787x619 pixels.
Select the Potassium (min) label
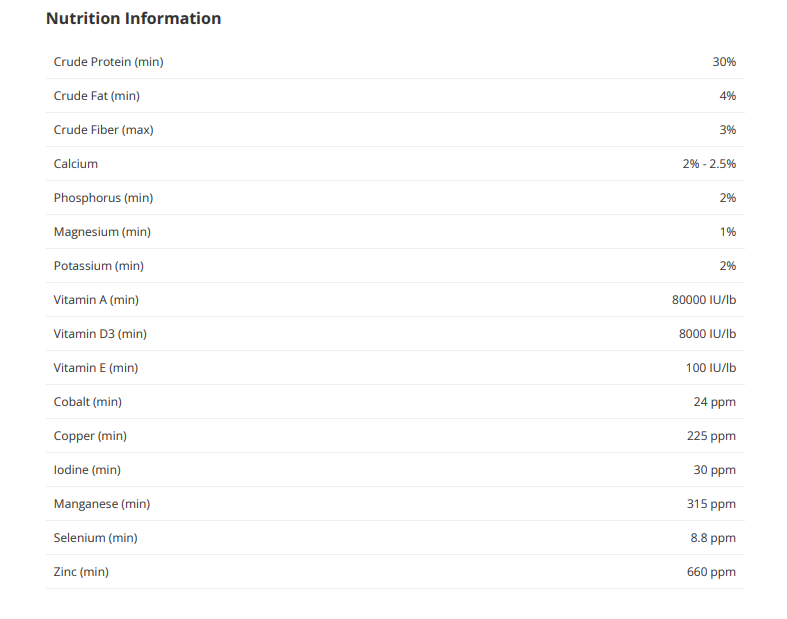99,266
